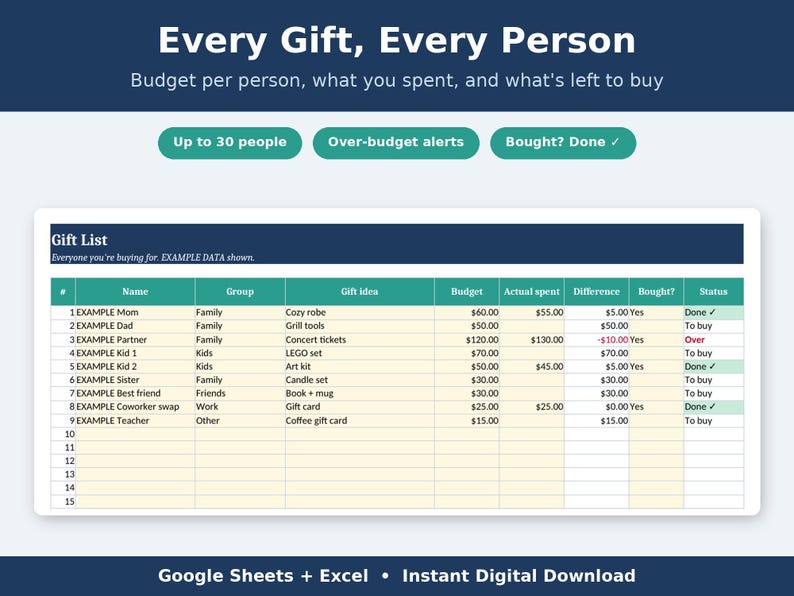Viewport: 794px width, 596px height.
Task: Click the red -$10.00 difference cell
Action: (x=597, y=340)
